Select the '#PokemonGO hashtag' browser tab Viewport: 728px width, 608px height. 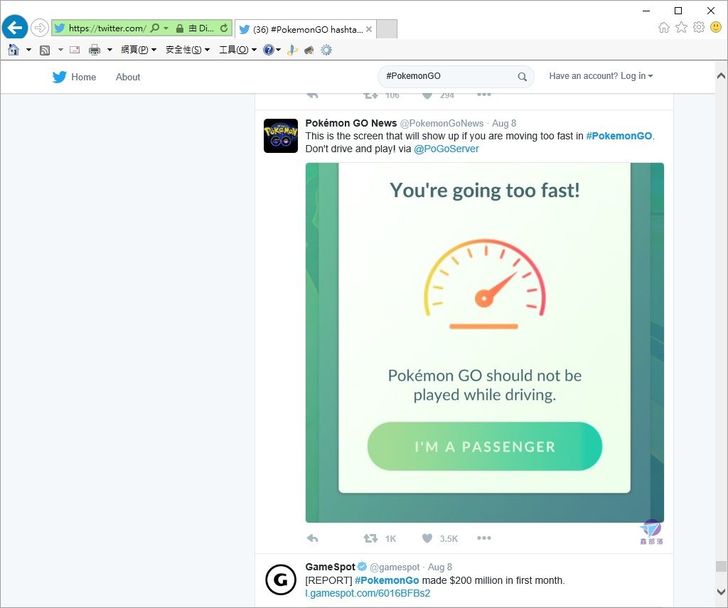coord(303,29)
